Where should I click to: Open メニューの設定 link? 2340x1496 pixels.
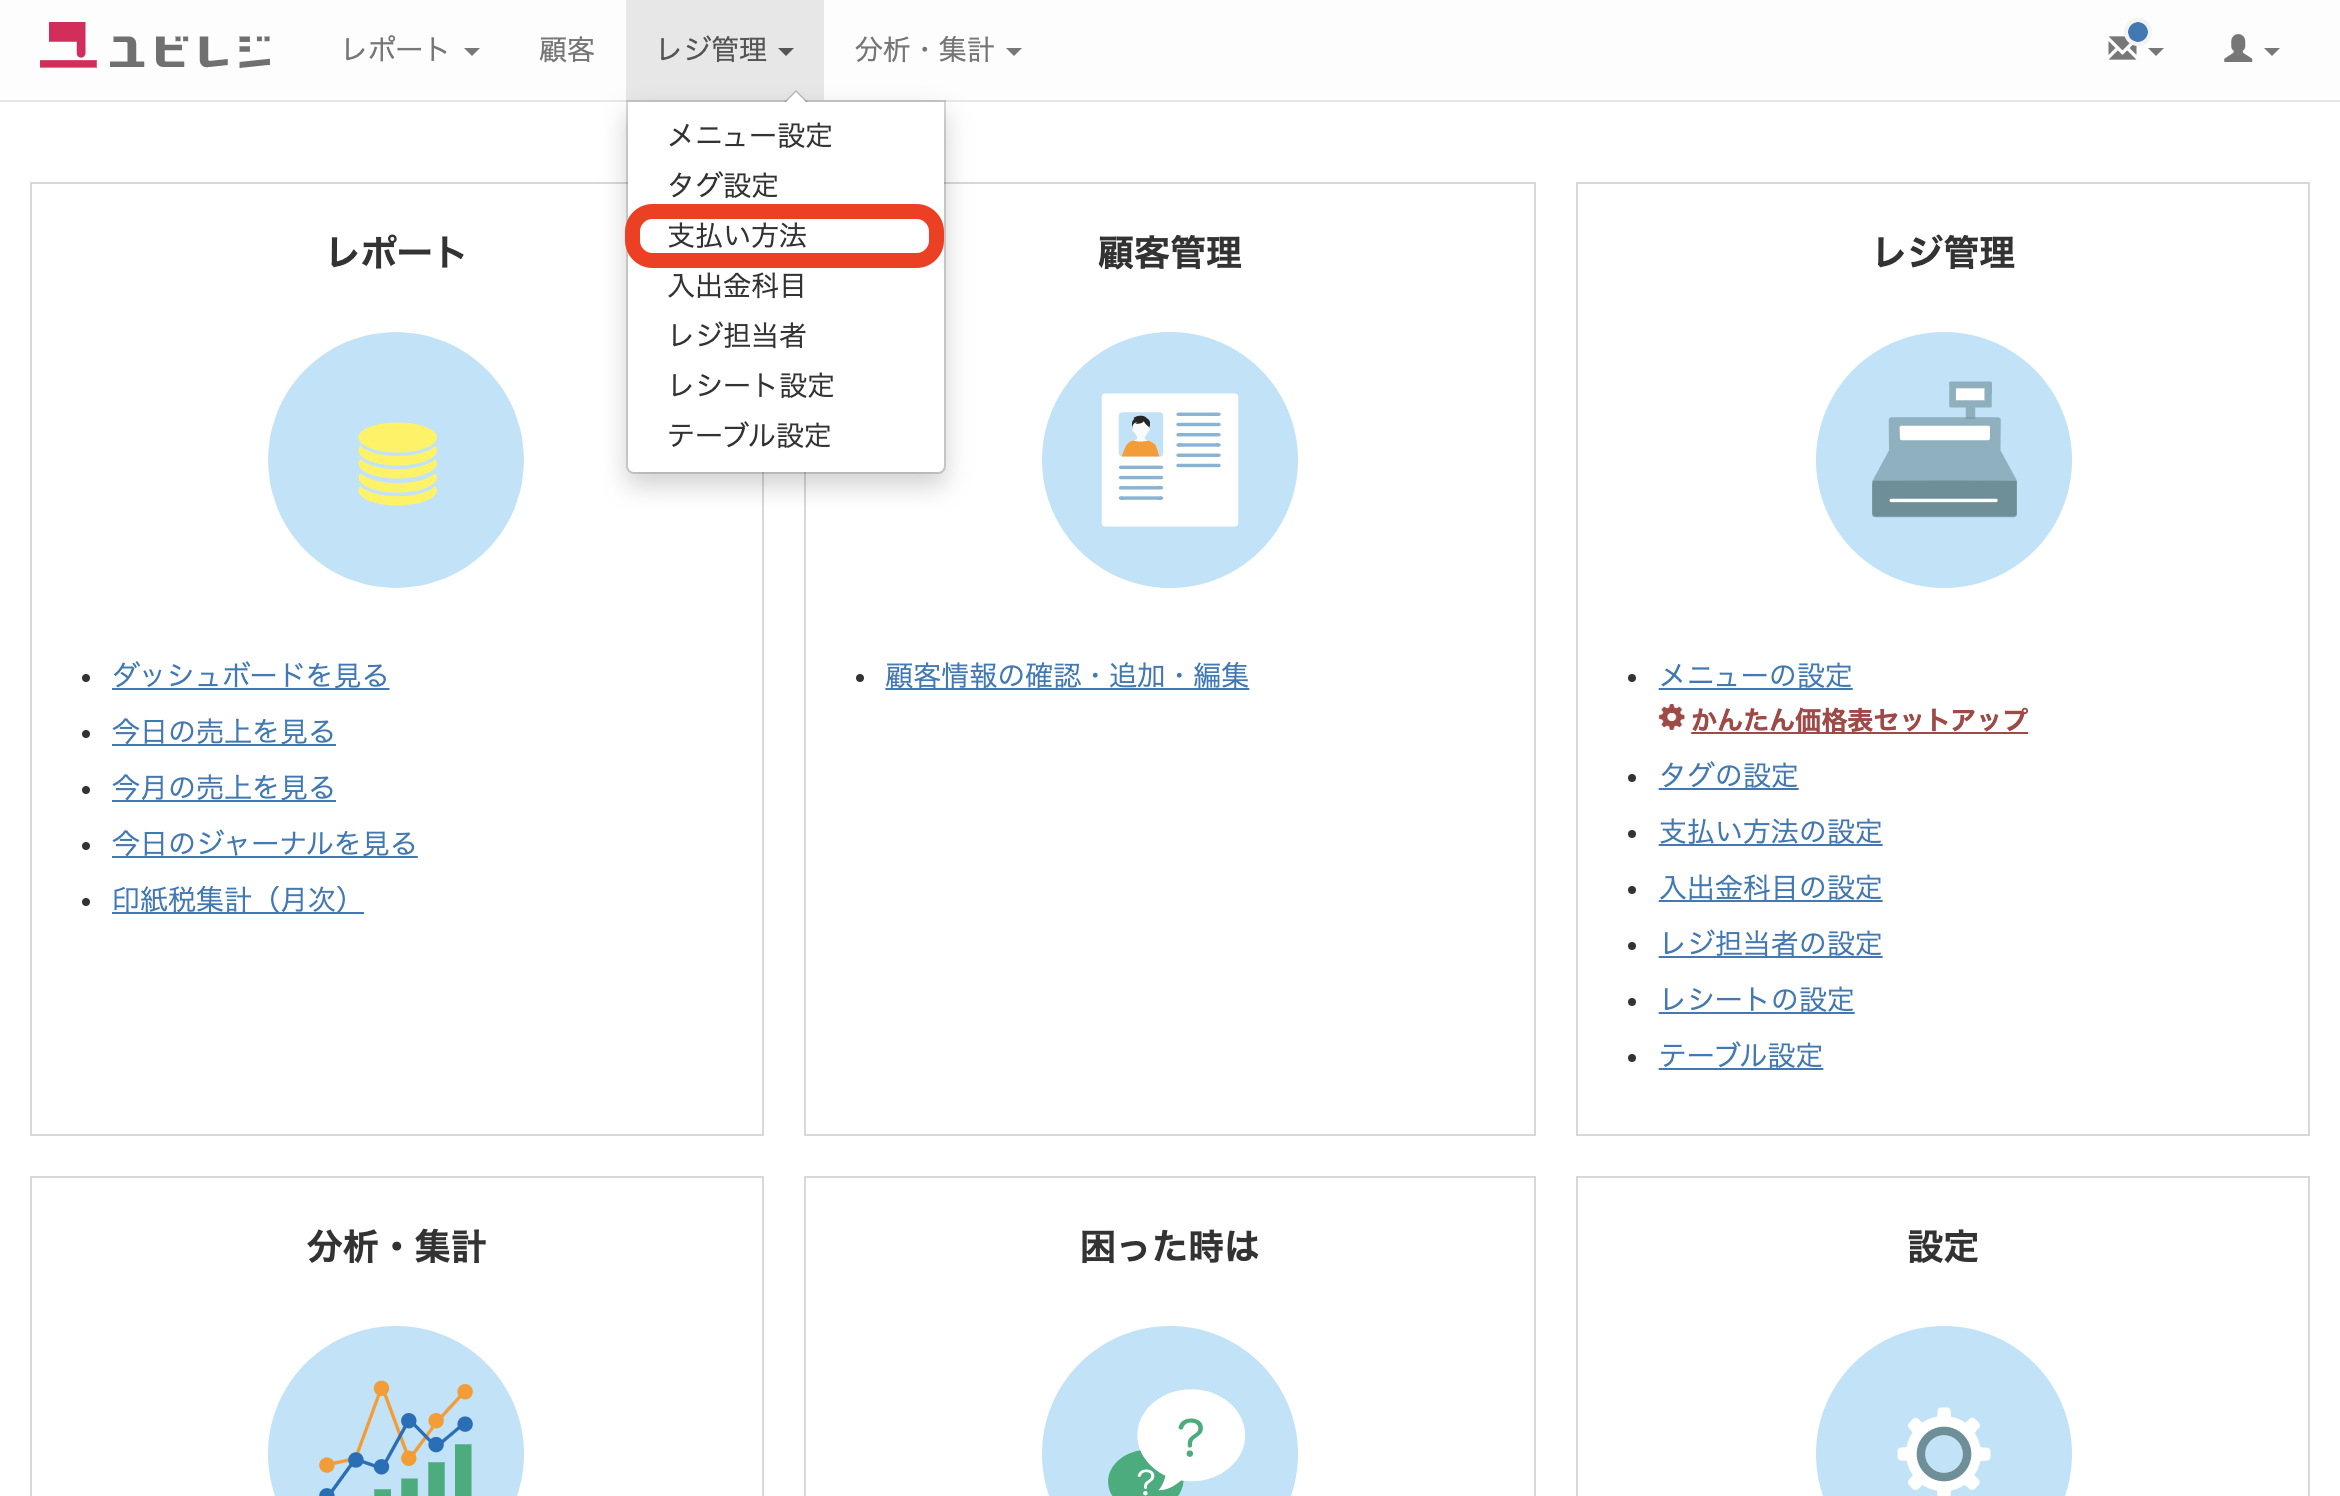pyautogui.click(x=1755, y=676)
